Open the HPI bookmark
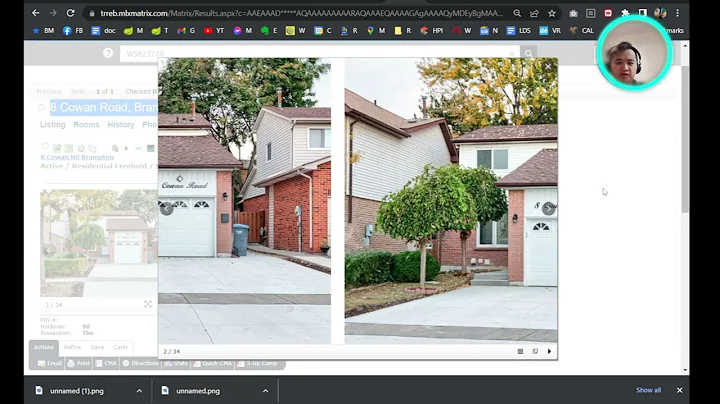The image size is (720, 404). (432, 31)
